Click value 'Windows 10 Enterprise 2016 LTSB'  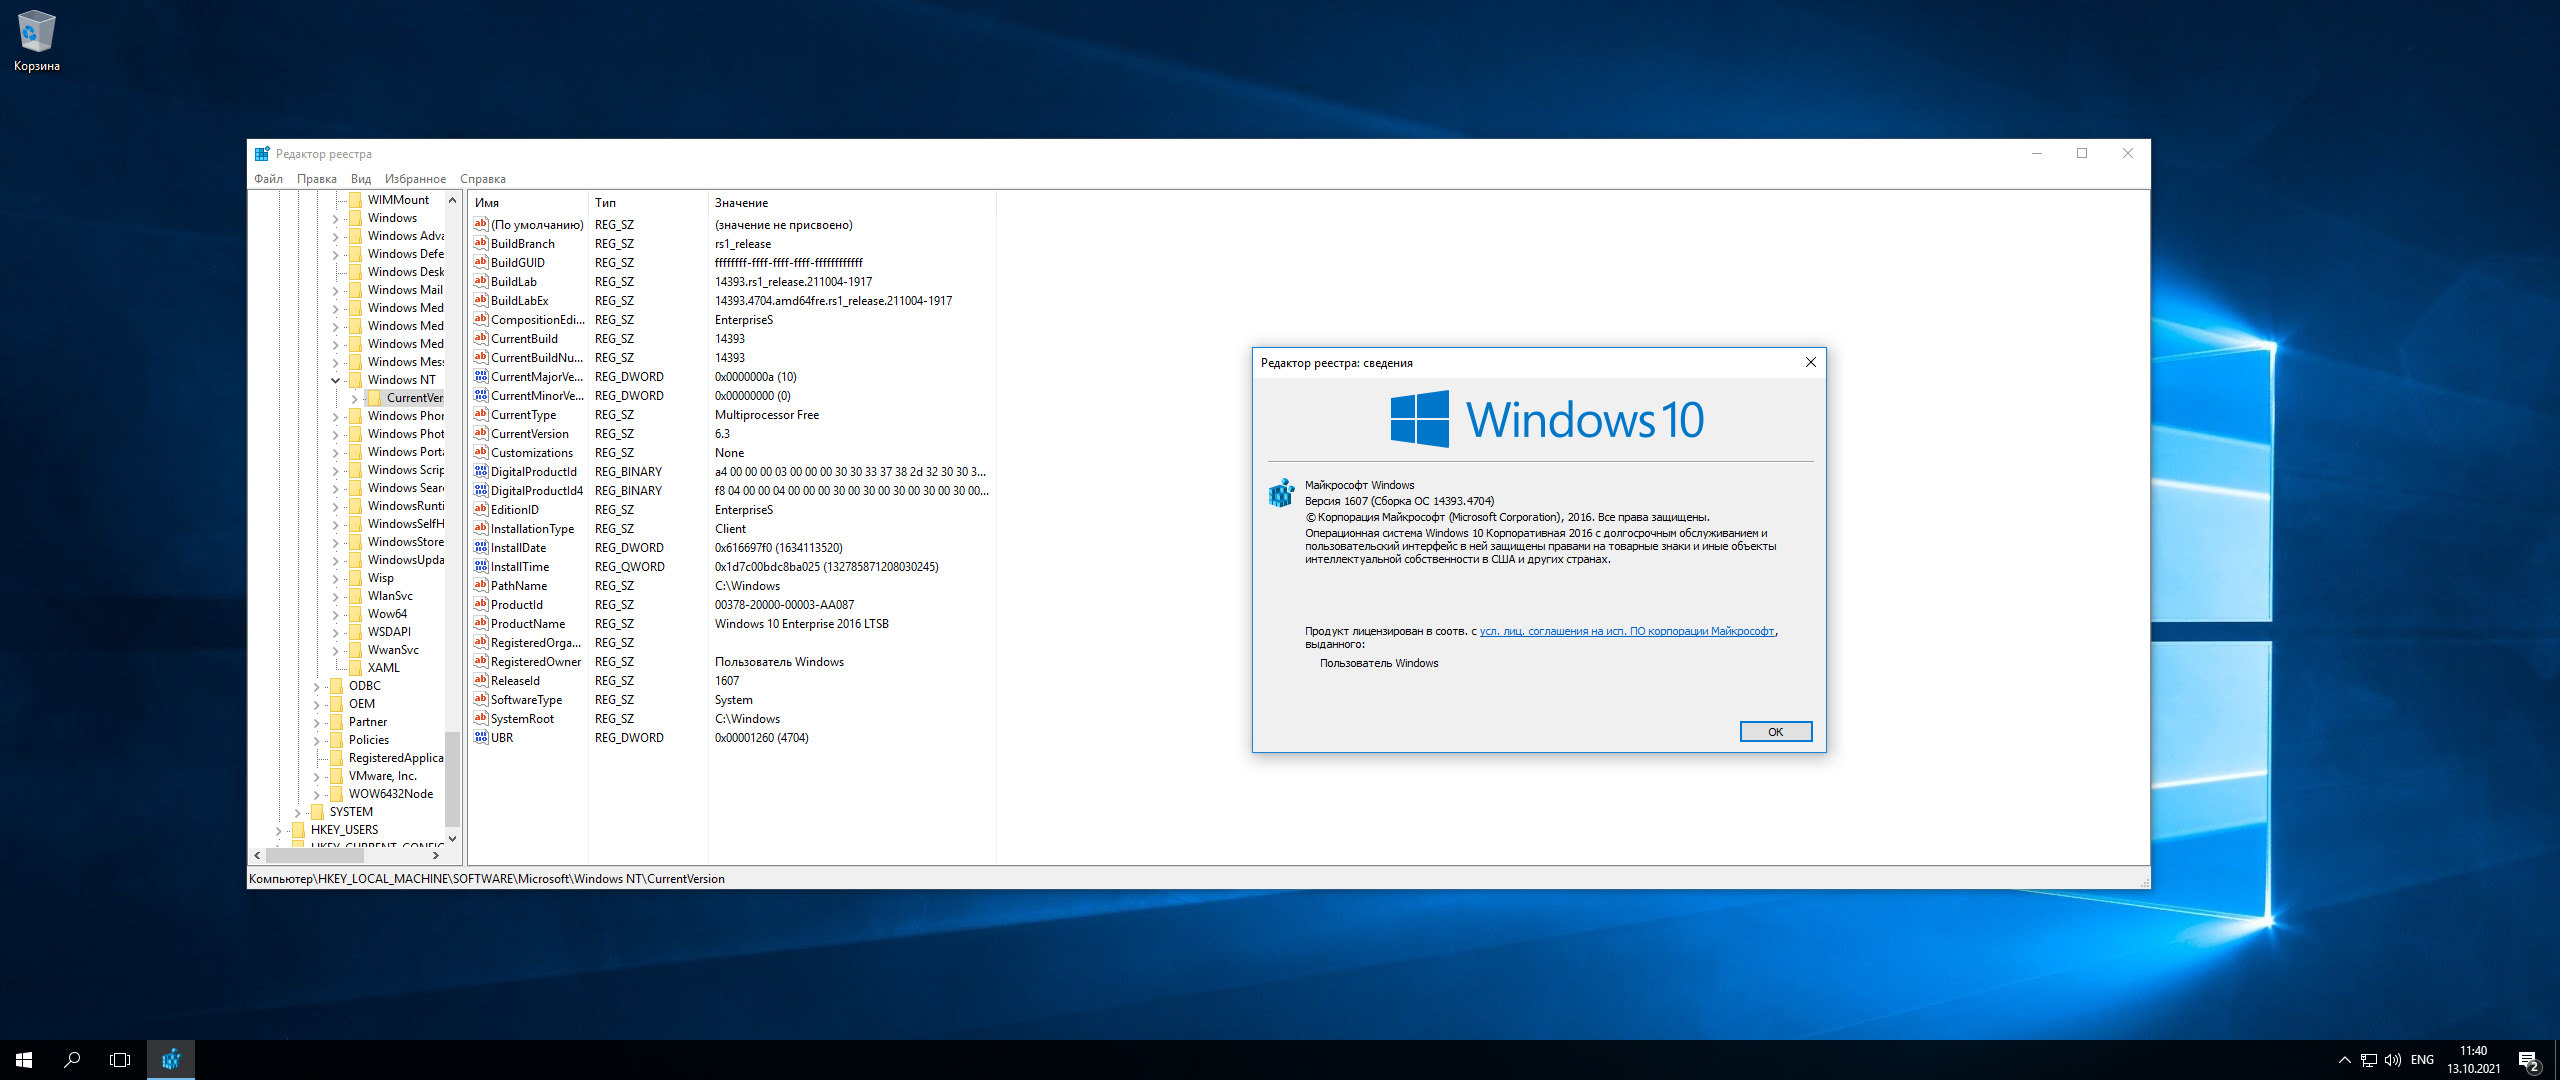[x=801, y=624]
